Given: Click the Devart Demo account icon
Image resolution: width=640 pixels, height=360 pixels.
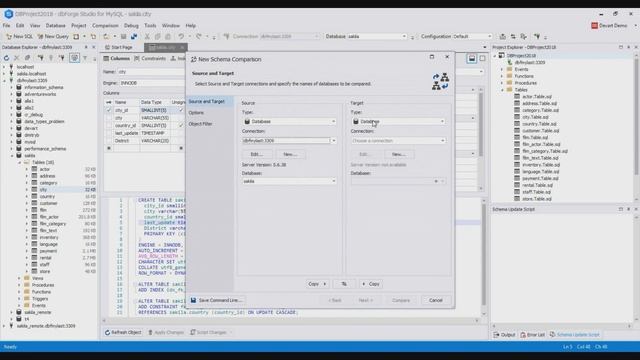Looking at the screenshot, I should pos(594,25).
